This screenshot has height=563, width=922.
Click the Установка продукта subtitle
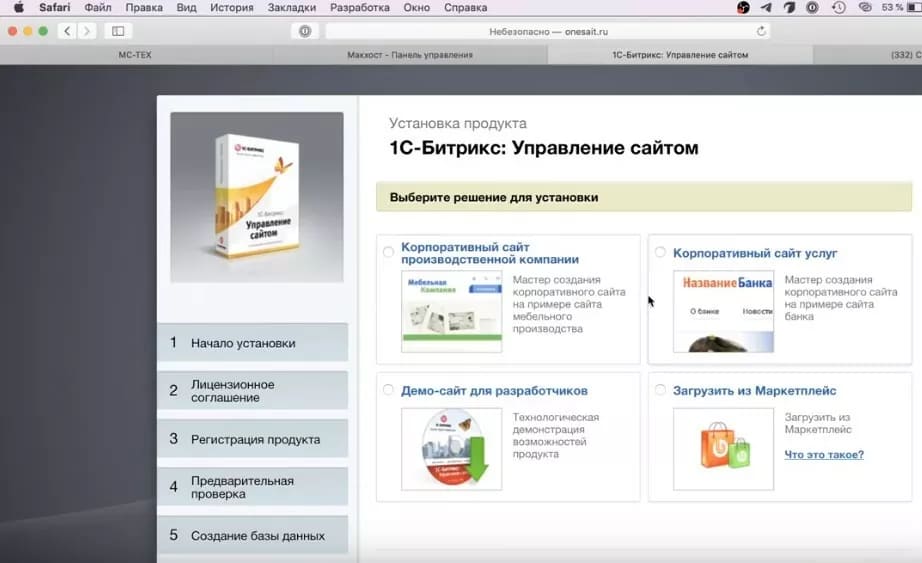(x=457, y=124)
